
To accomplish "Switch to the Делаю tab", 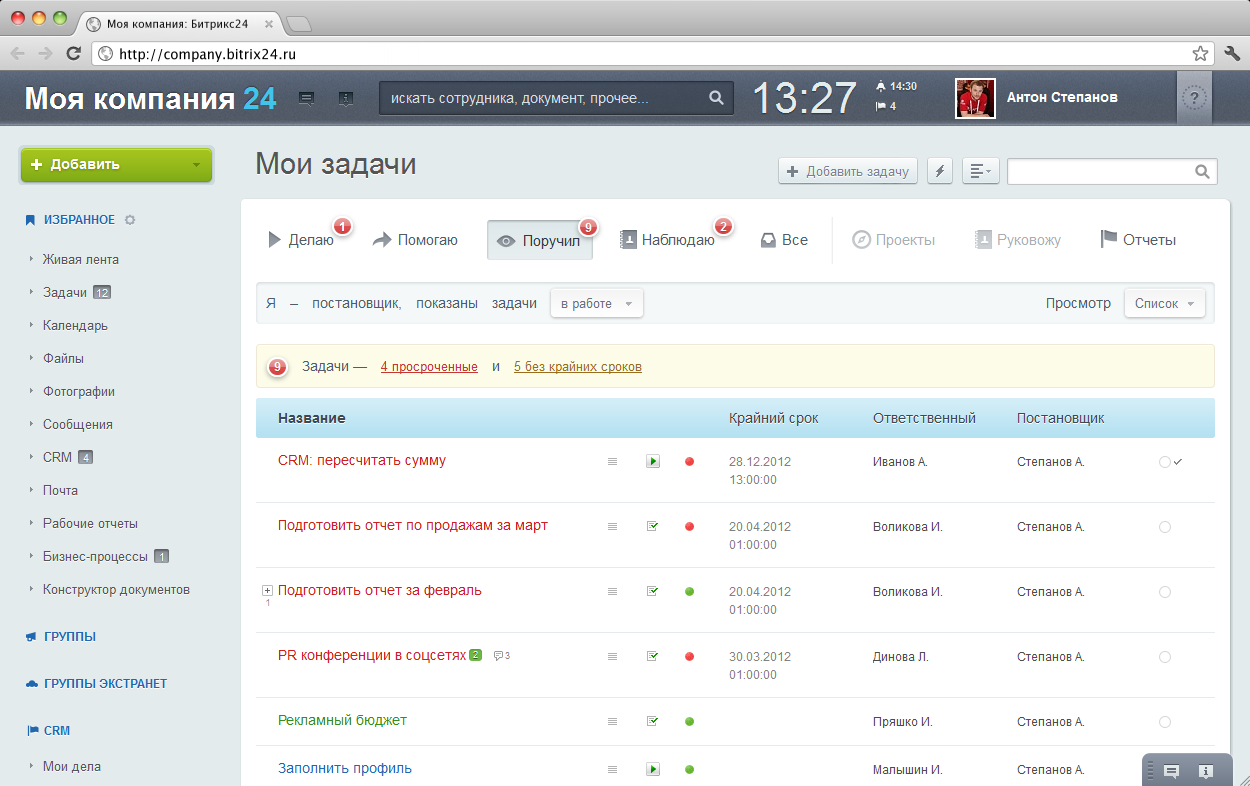I will point(301,240).
